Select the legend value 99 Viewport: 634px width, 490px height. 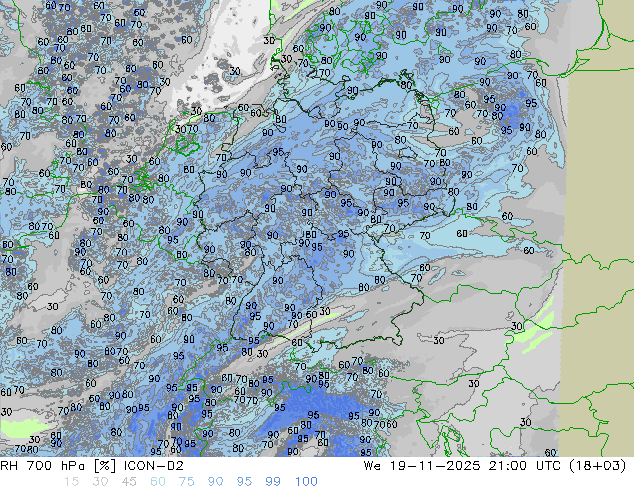273,482
